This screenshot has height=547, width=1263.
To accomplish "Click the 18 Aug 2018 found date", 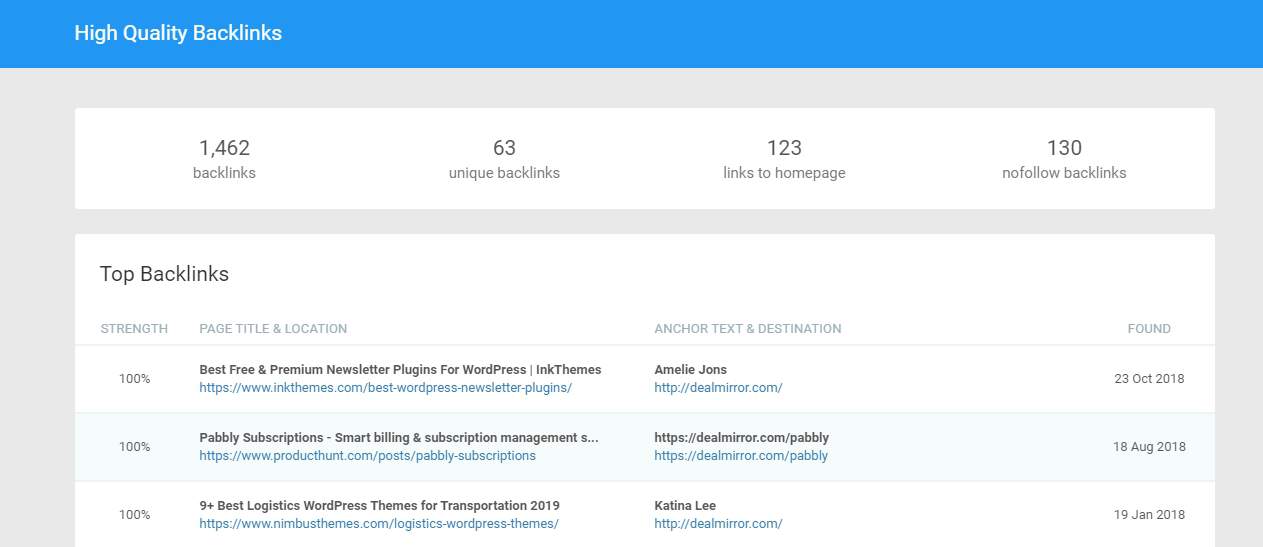I will point(1149,447).
